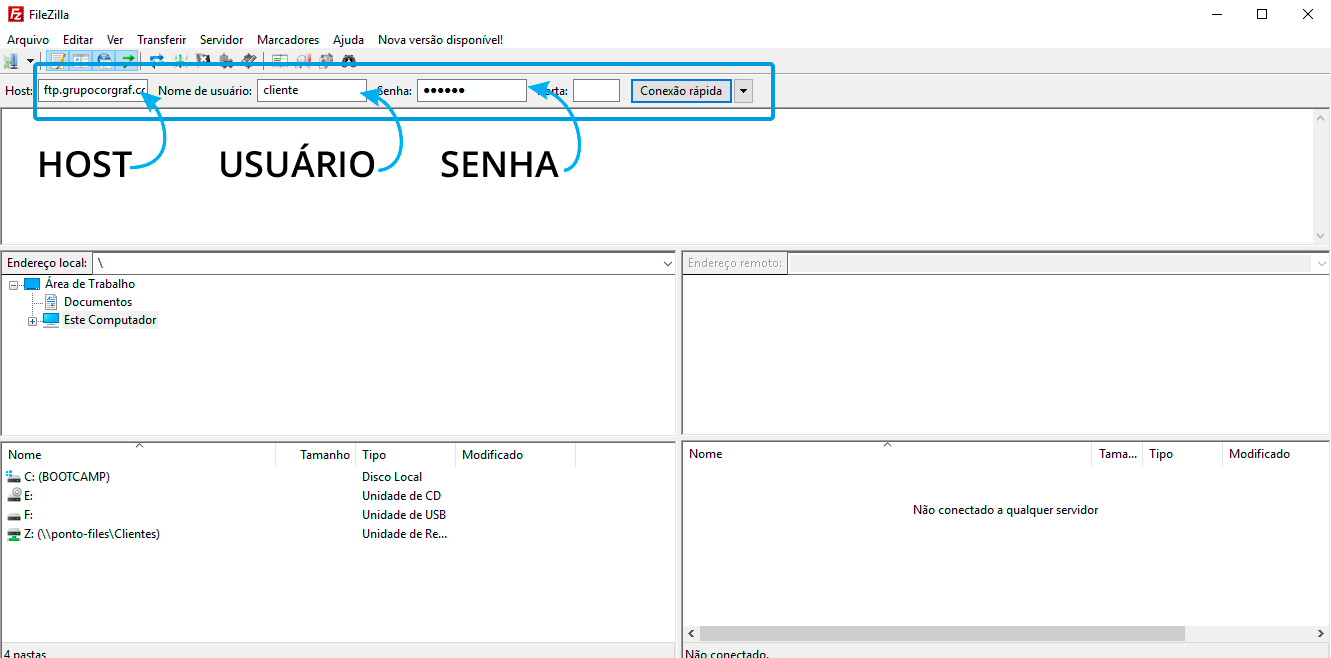The height and width of the screenshot is (658, 1331).
Task: Click the reconnect to last server icon
Action: tap(249, 60)
